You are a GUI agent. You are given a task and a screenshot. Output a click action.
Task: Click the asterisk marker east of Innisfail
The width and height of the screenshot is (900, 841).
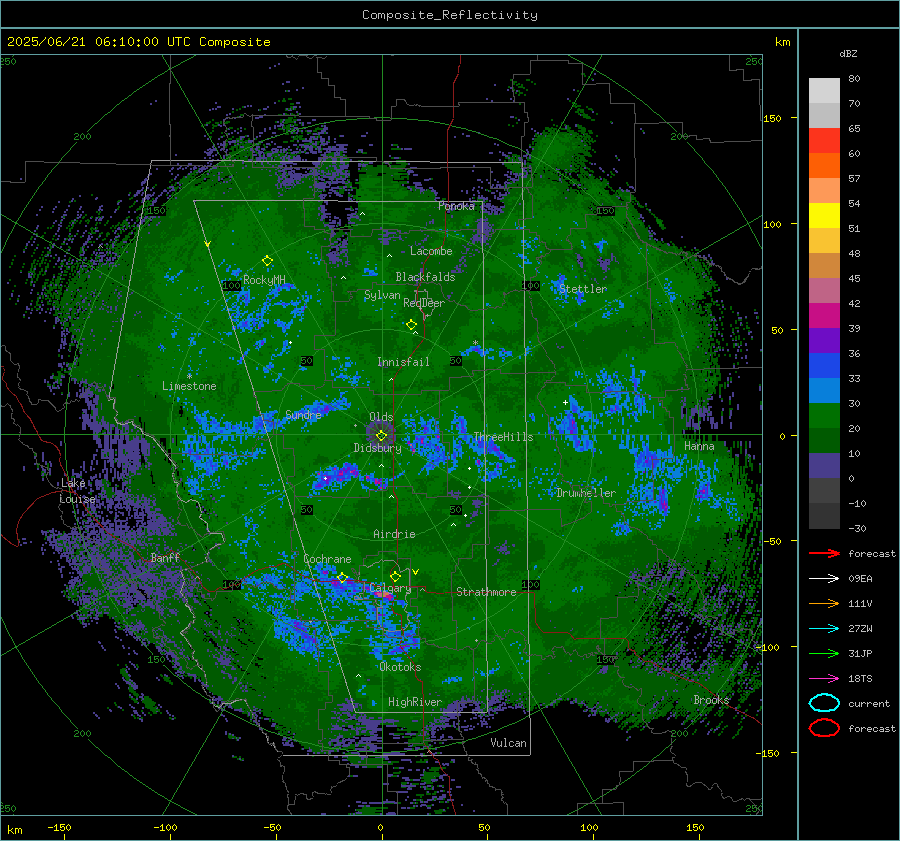[475, 344]
